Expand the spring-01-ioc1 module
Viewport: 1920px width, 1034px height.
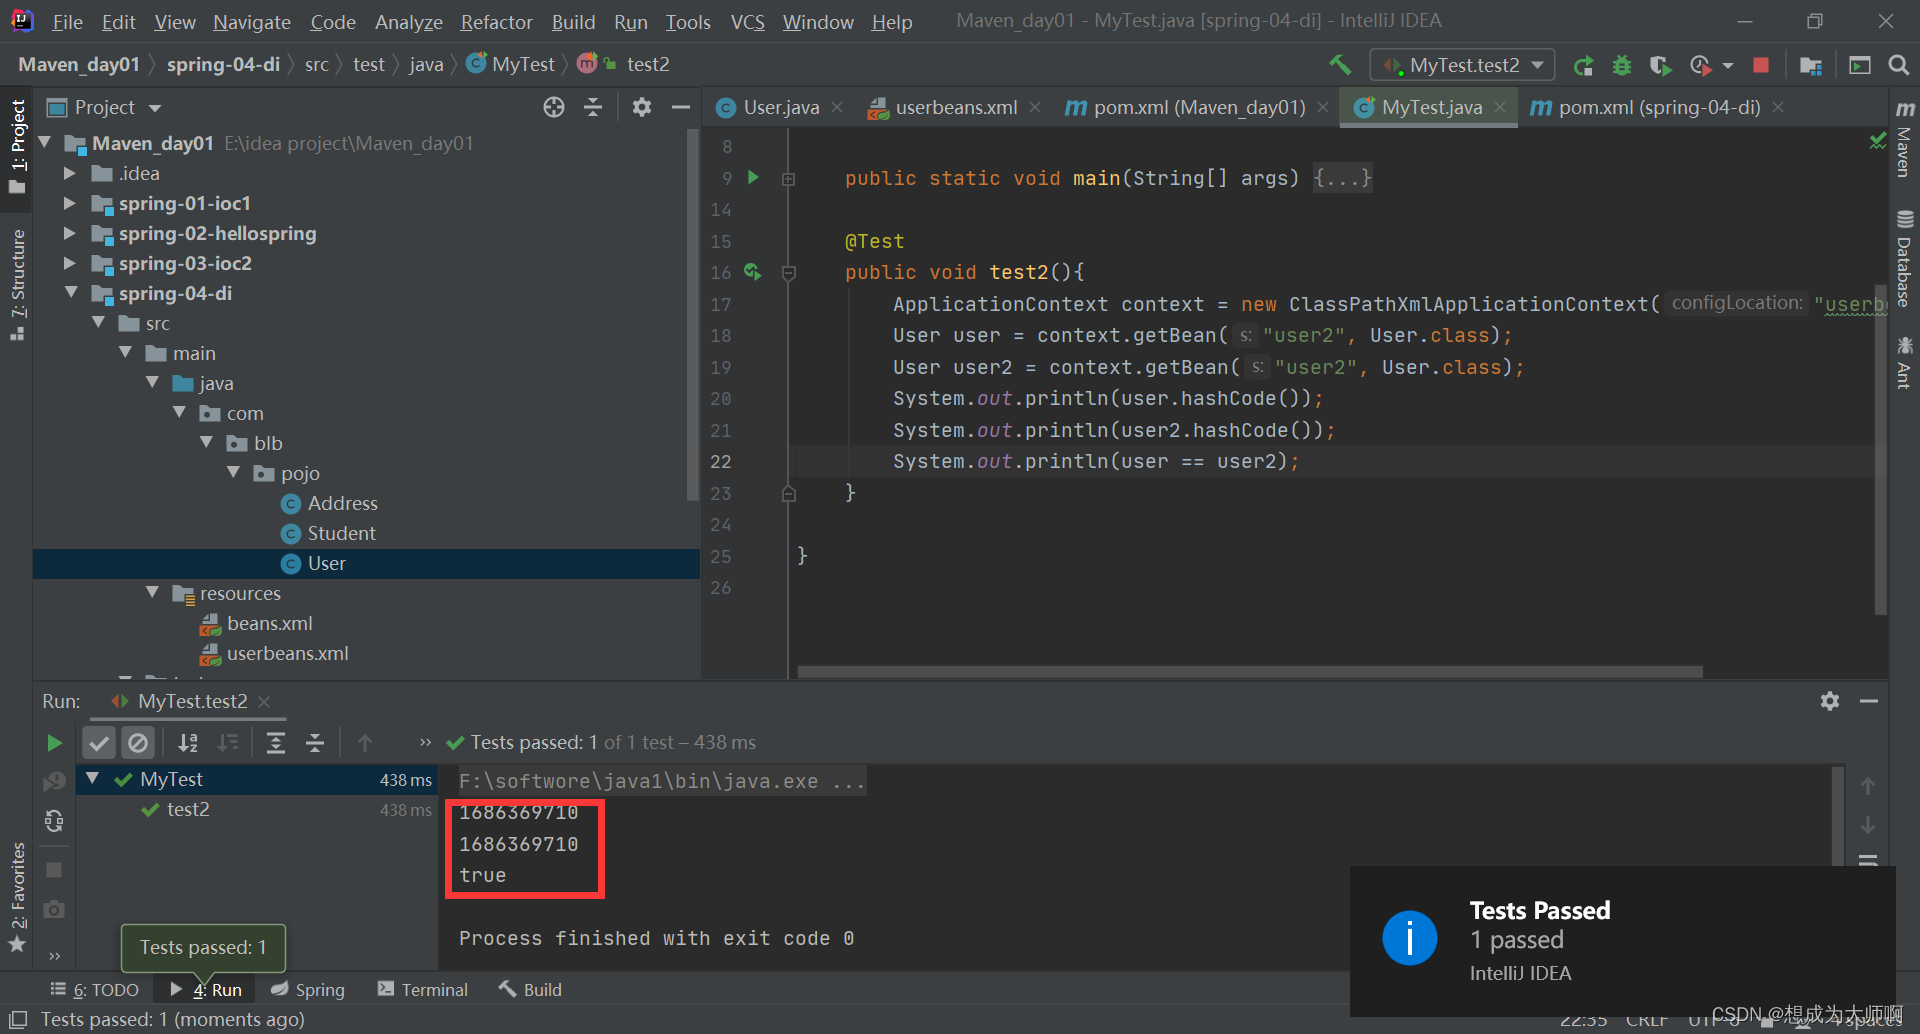(69, 203)
